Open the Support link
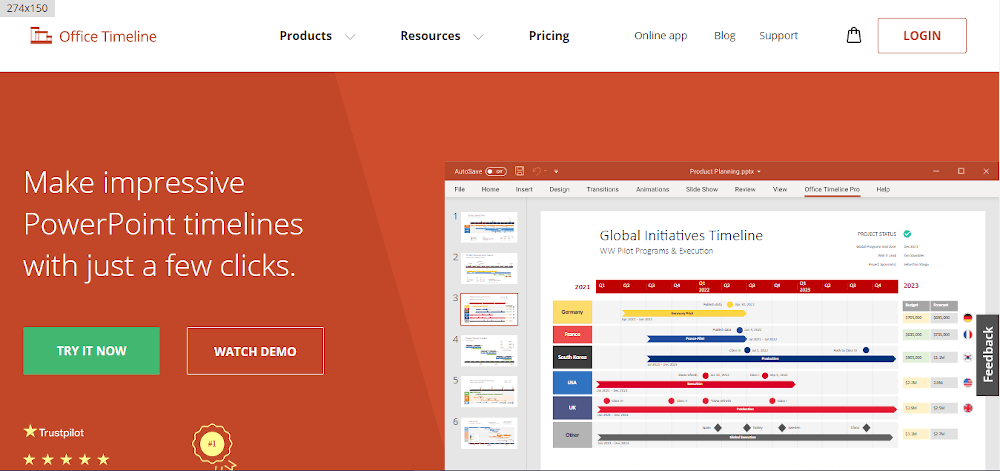Screen dimensions: 1000x471 click(x=778, y=36)
